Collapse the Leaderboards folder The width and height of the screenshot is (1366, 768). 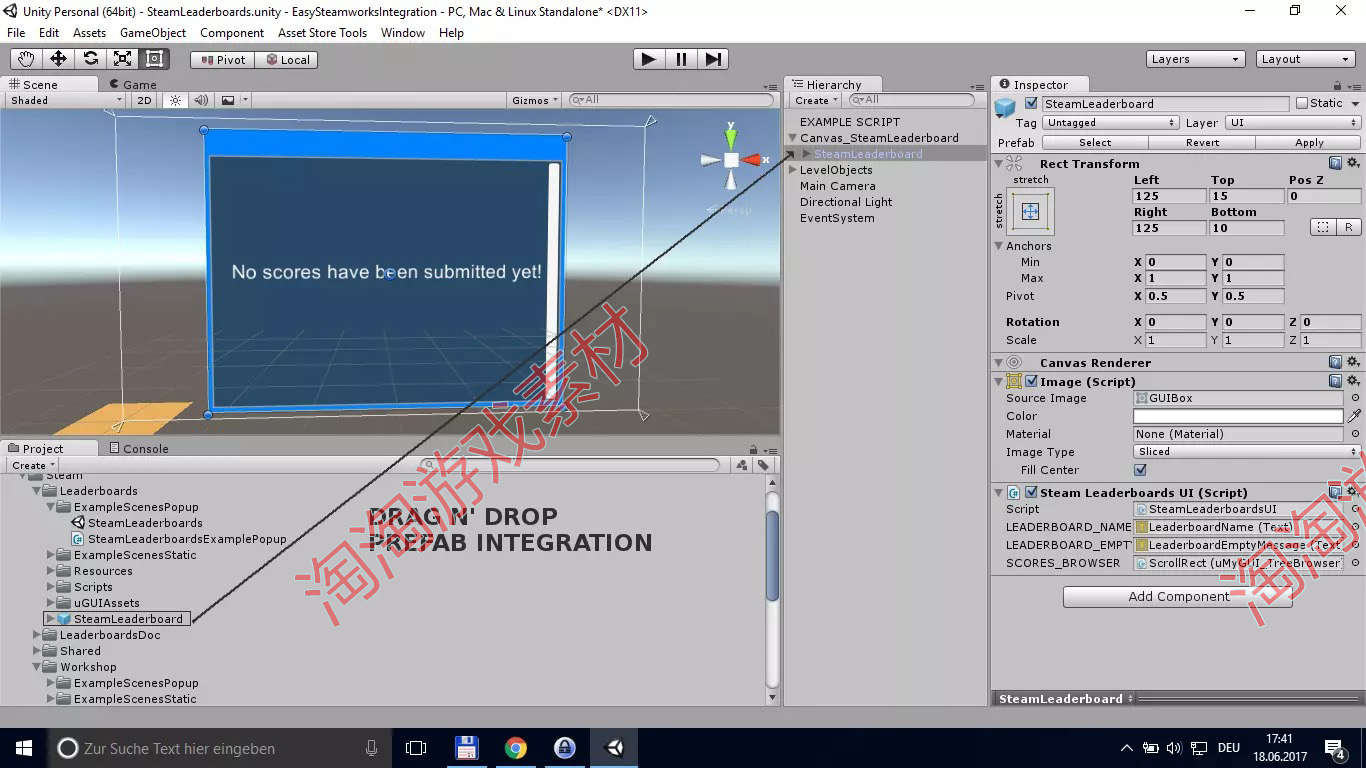[38, 491]
